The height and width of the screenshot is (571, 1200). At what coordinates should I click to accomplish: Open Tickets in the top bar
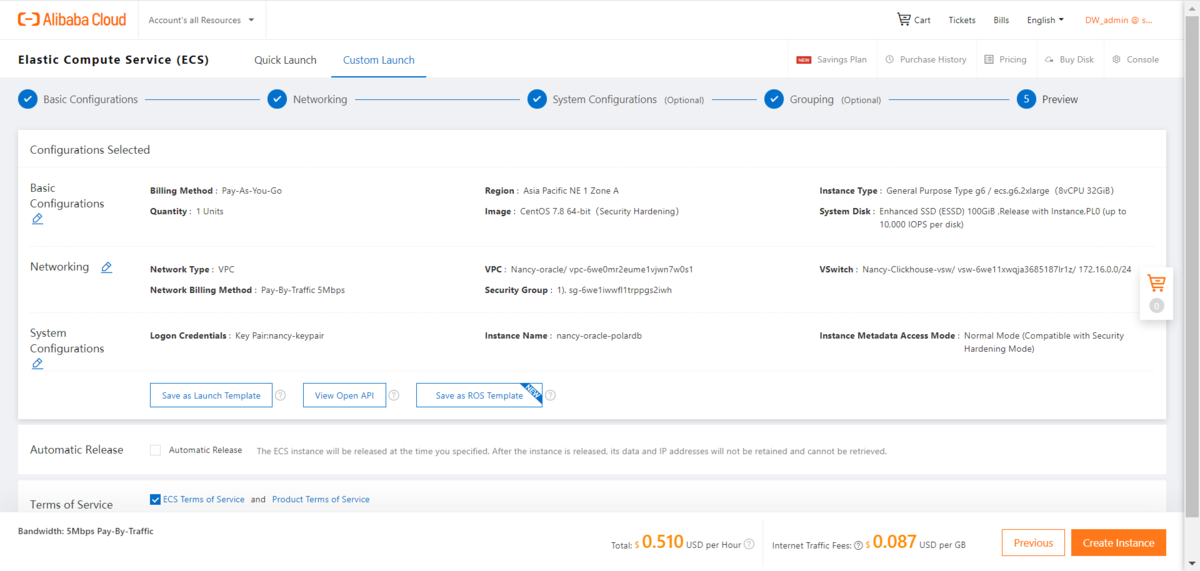click(962, 20)
